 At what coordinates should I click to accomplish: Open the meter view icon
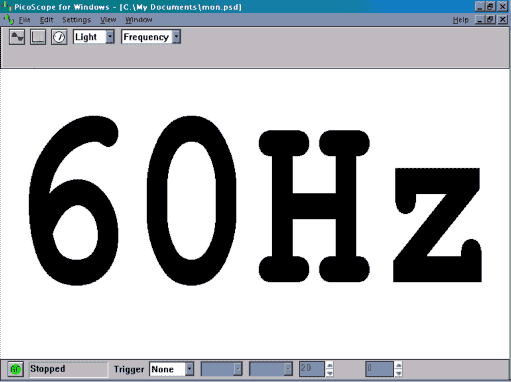(59, 37)
